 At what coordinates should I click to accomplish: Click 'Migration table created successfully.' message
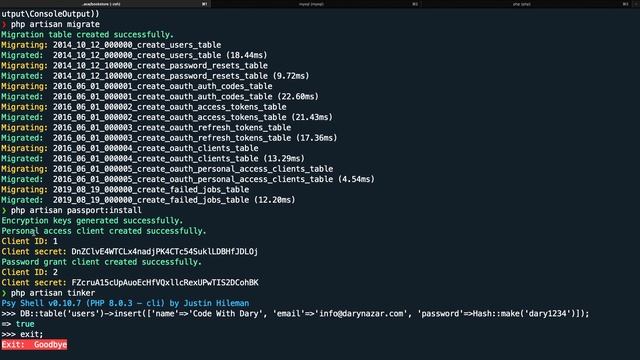click(87, 35)
